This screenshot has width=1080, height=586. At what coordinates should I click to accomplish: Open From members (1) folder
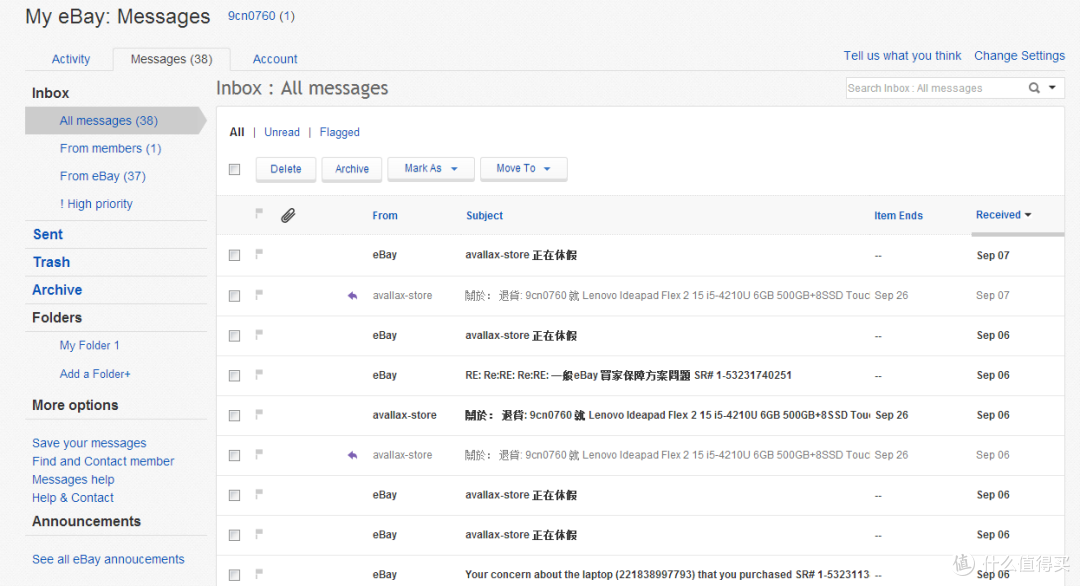pos(110,148)
